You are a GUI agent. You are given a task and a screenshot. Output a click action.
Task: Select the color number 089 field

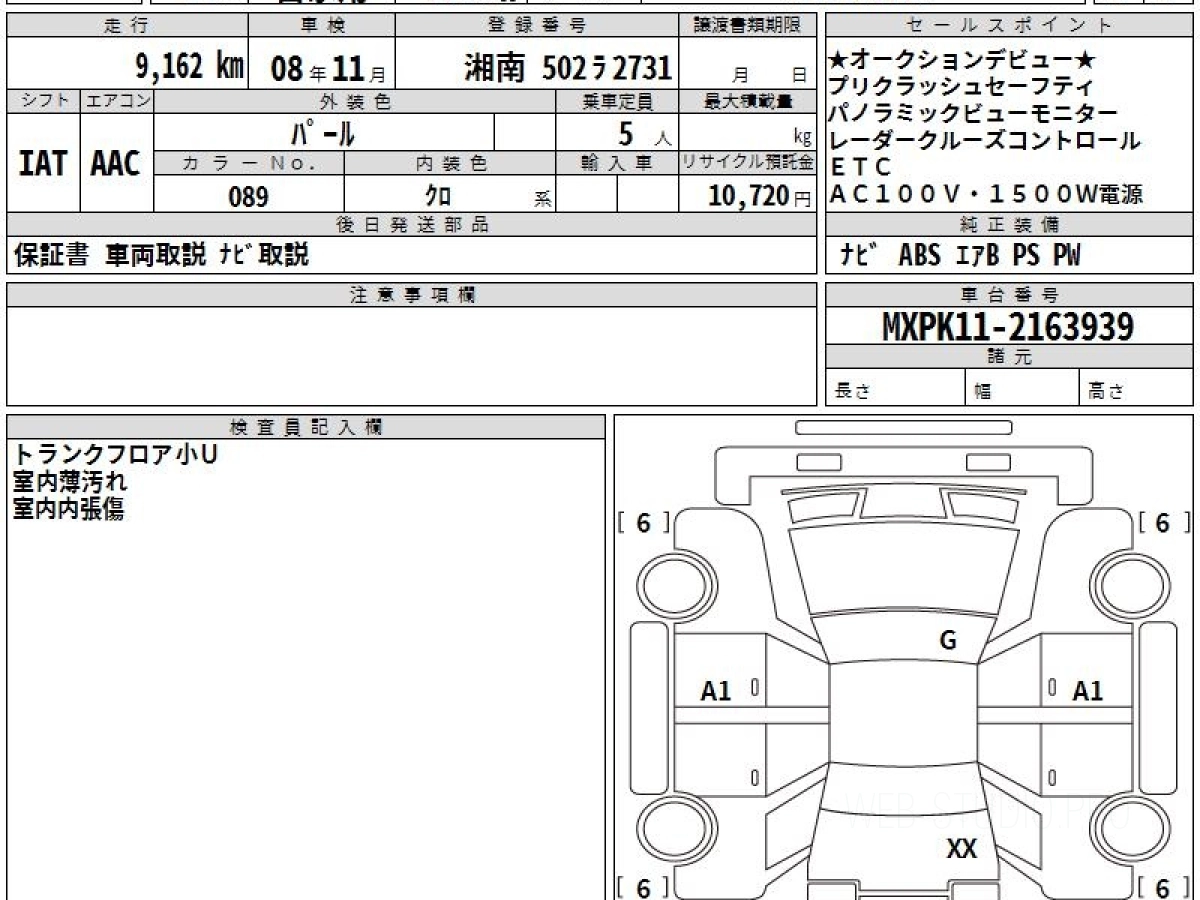click(x=248, y=197)
